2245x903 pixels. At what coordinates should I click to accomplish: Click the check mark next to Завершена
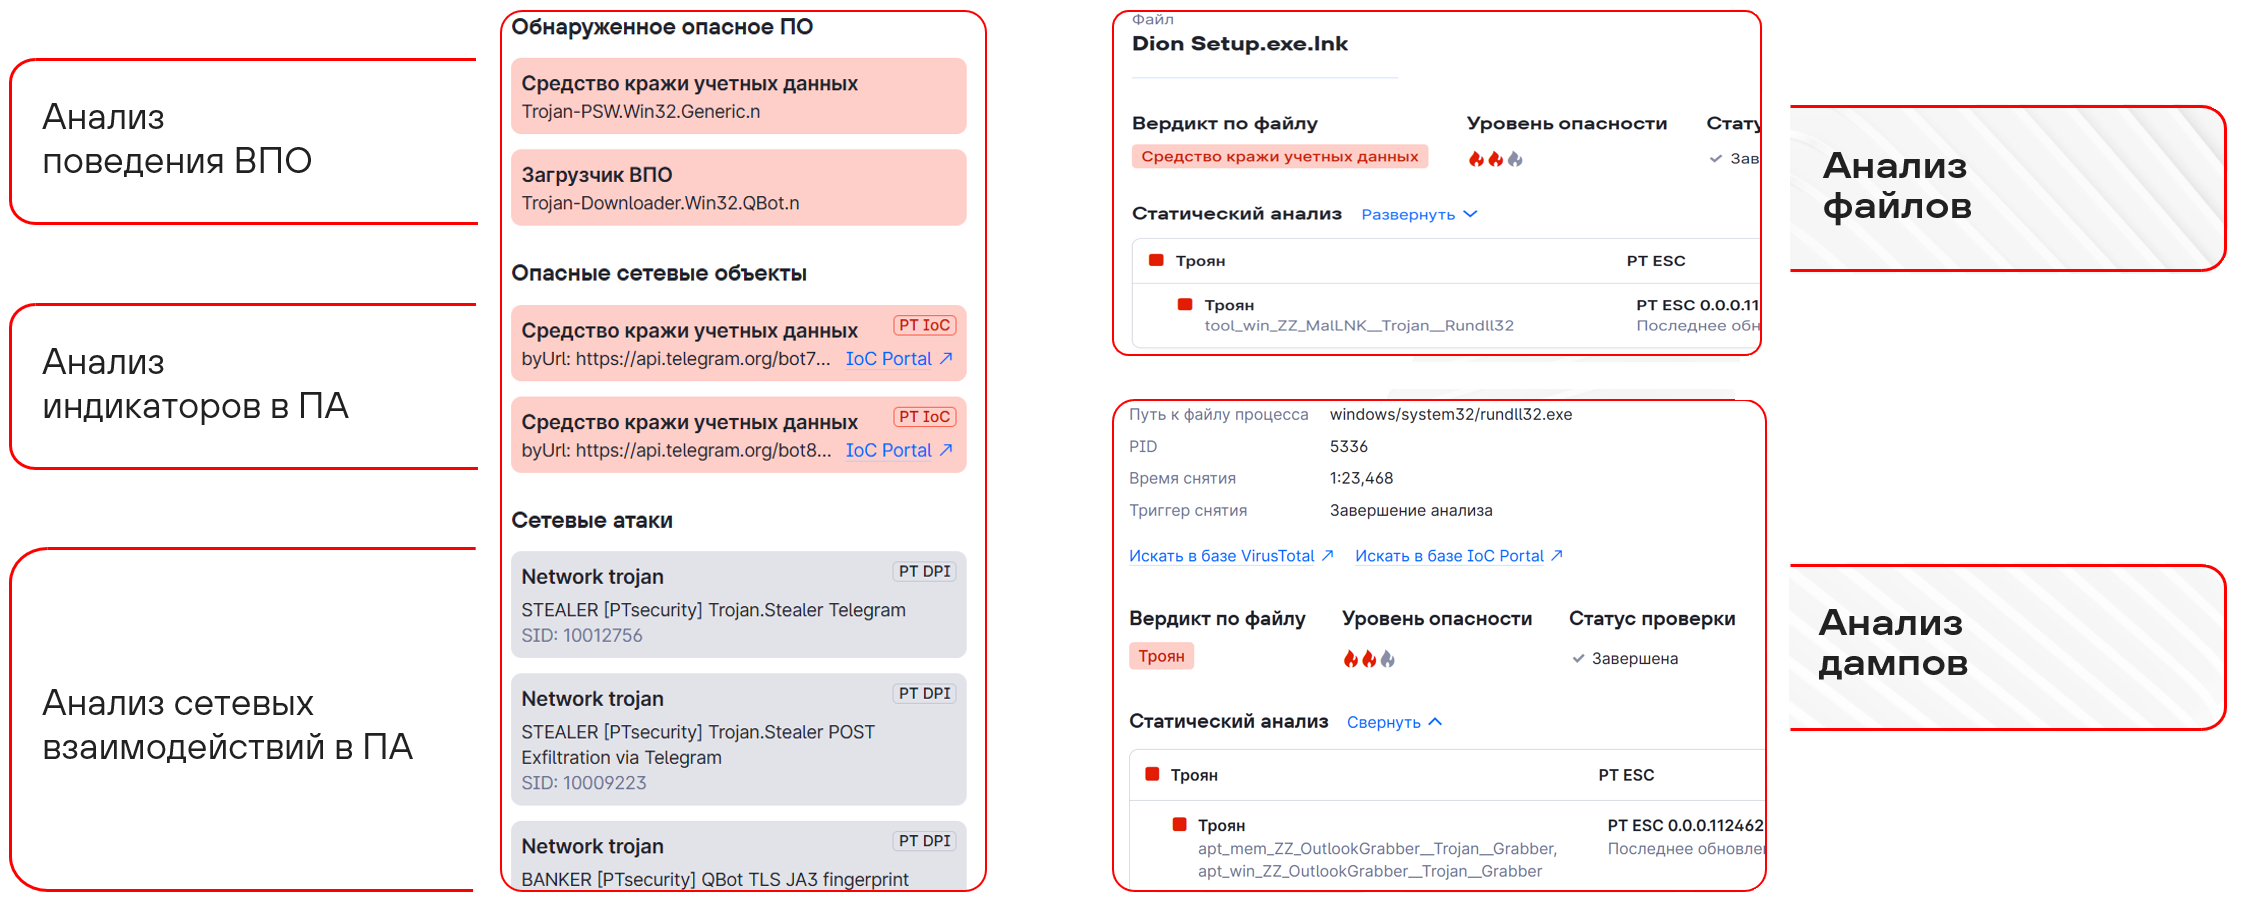[1578, 658]
